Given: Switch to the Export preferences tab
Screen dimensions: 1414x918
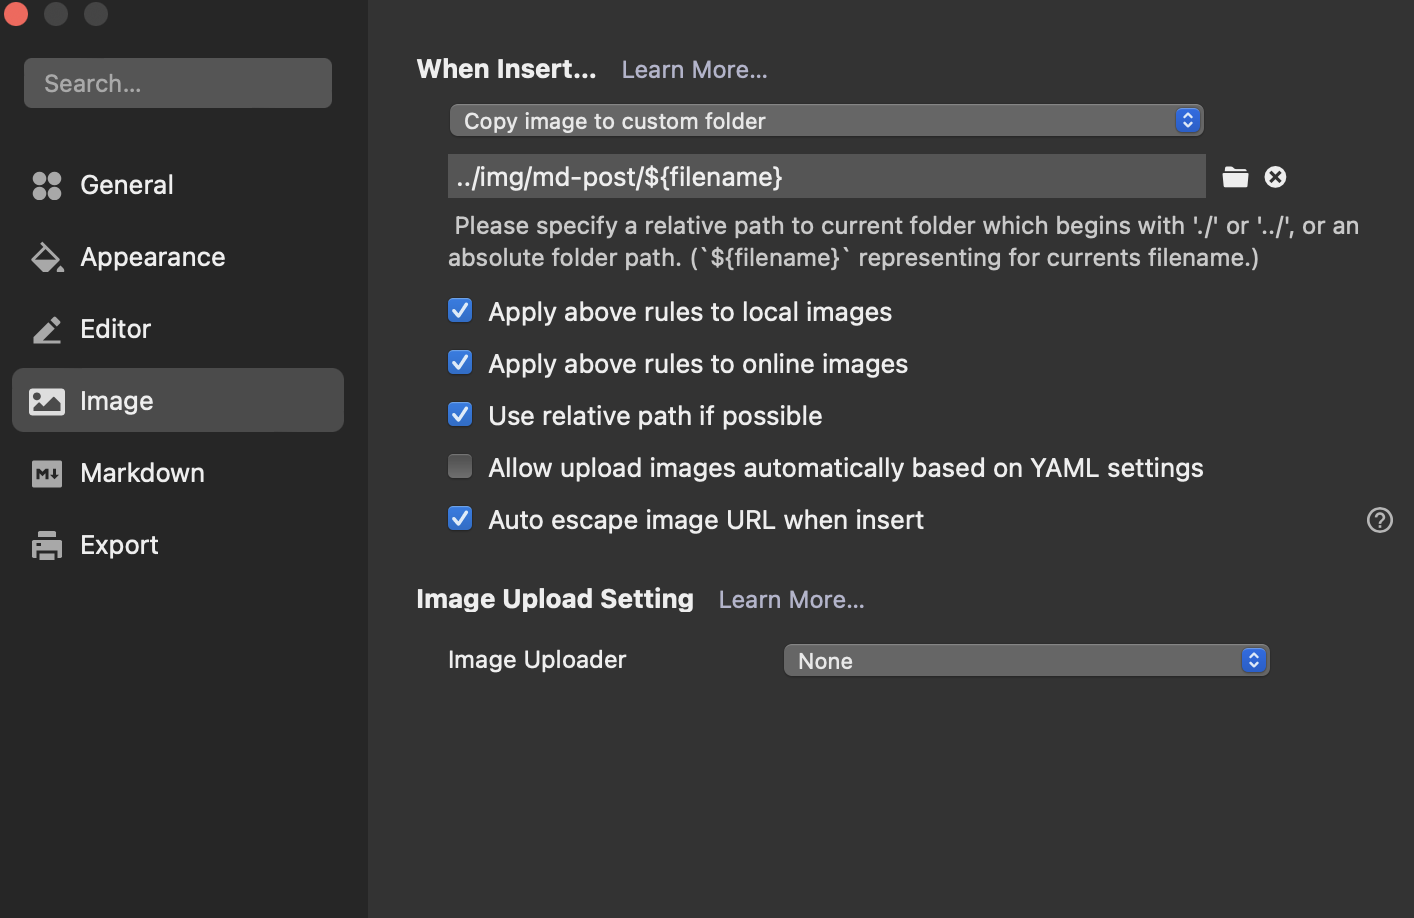Looking at the screenshot, I should [178, 545].
